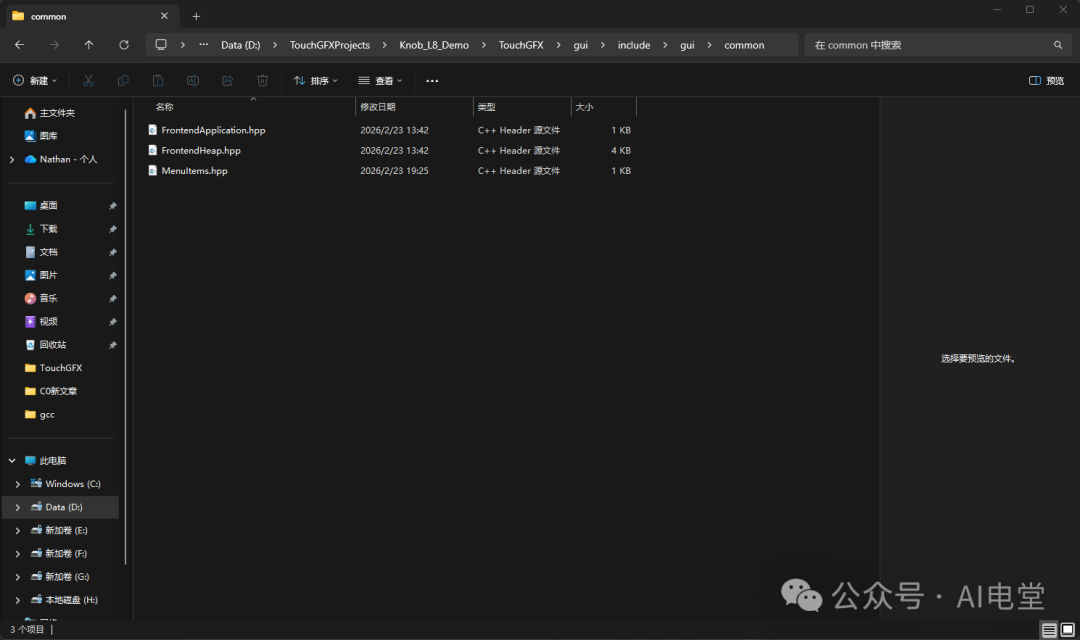This screenshot has width=1080, height=640.
Task: Open chevron after include in breadcrumb
Action: pos(665,45)
